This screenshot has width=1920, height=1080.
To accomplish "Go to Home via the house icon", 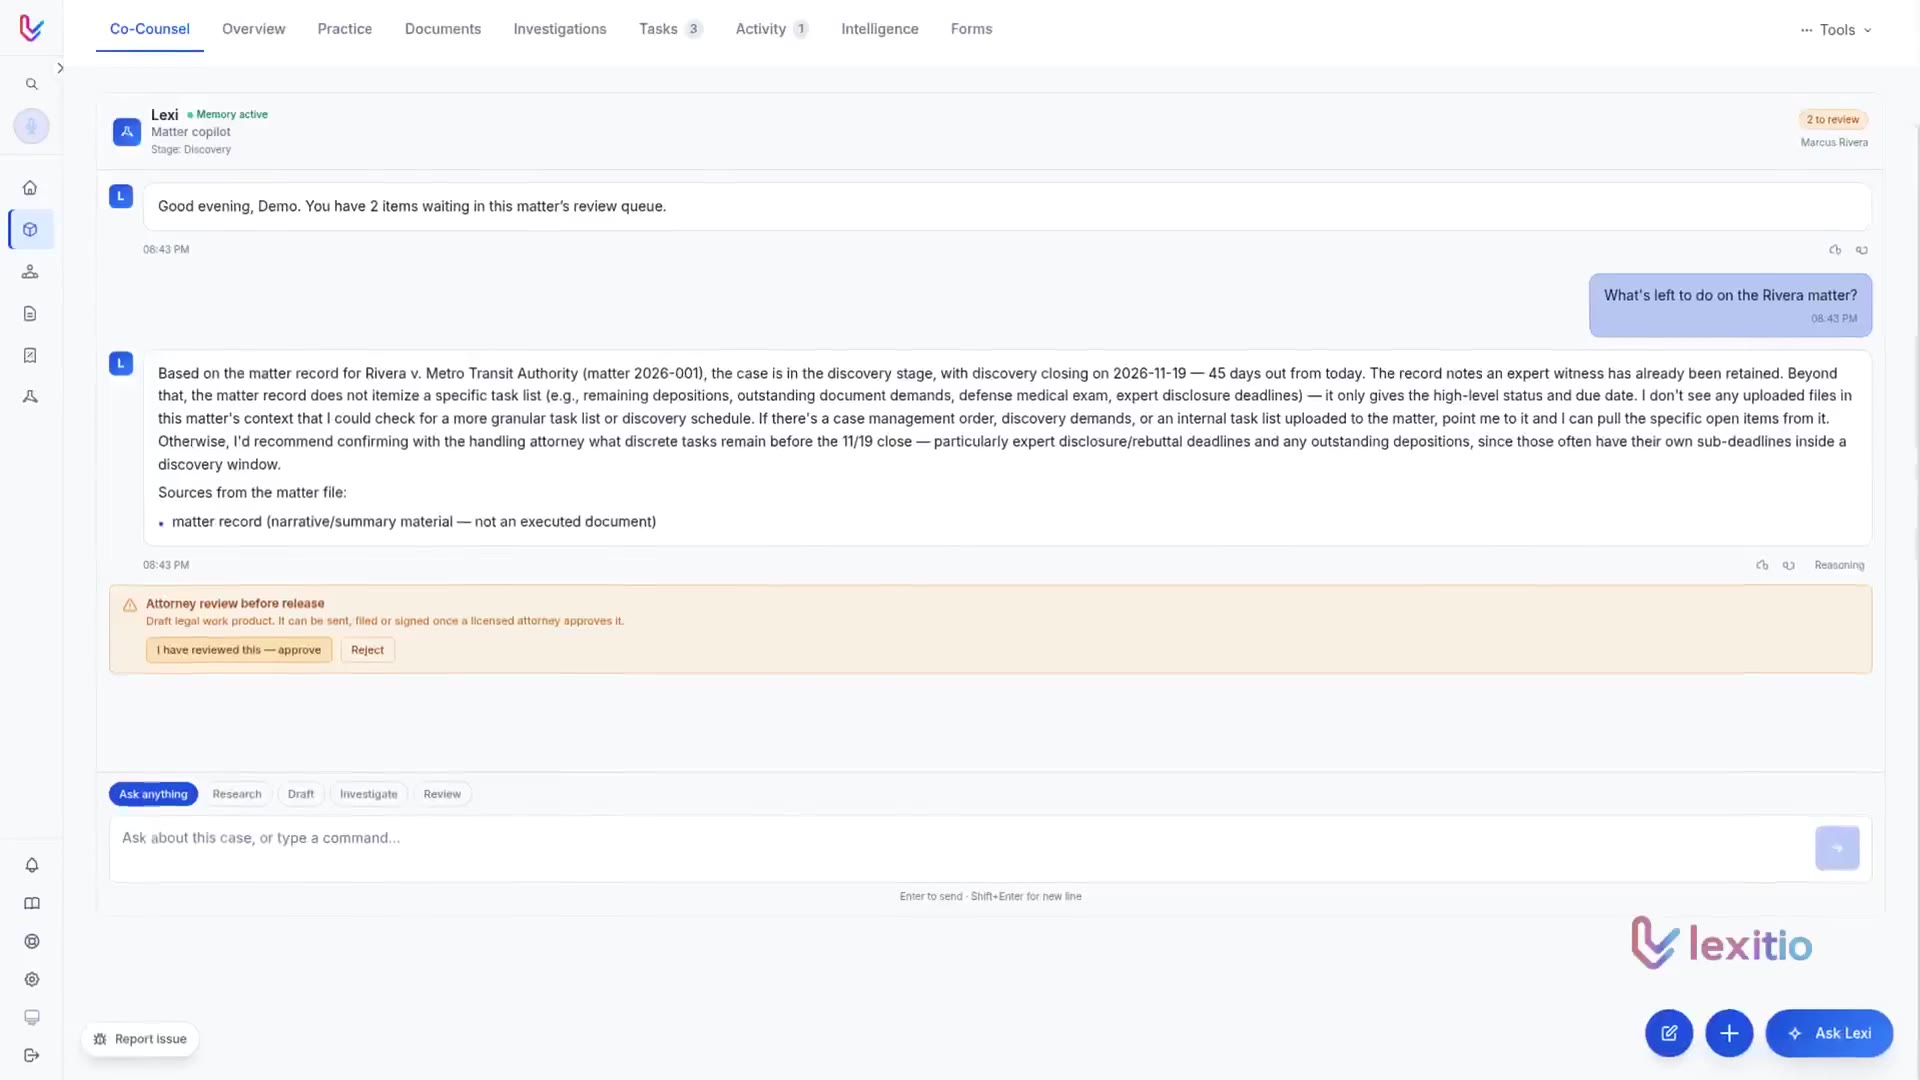I will pyautogui.click(x=30, y=188).
